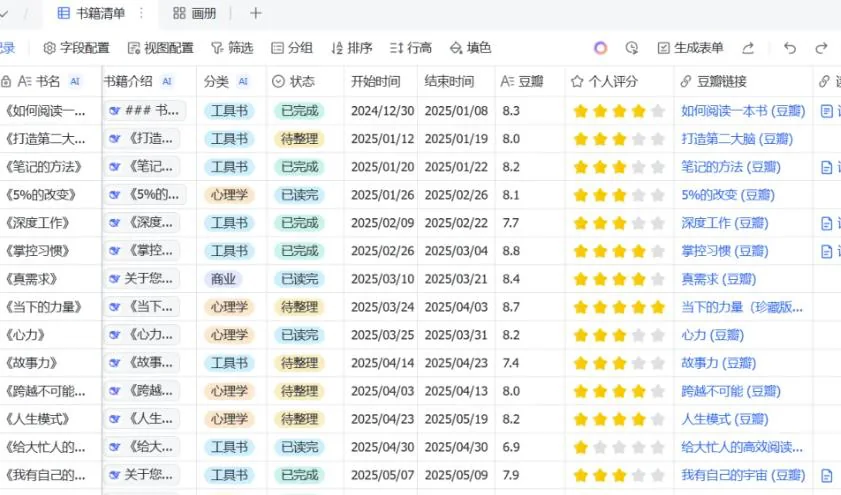Redo the last action

[x=821, y=48]
